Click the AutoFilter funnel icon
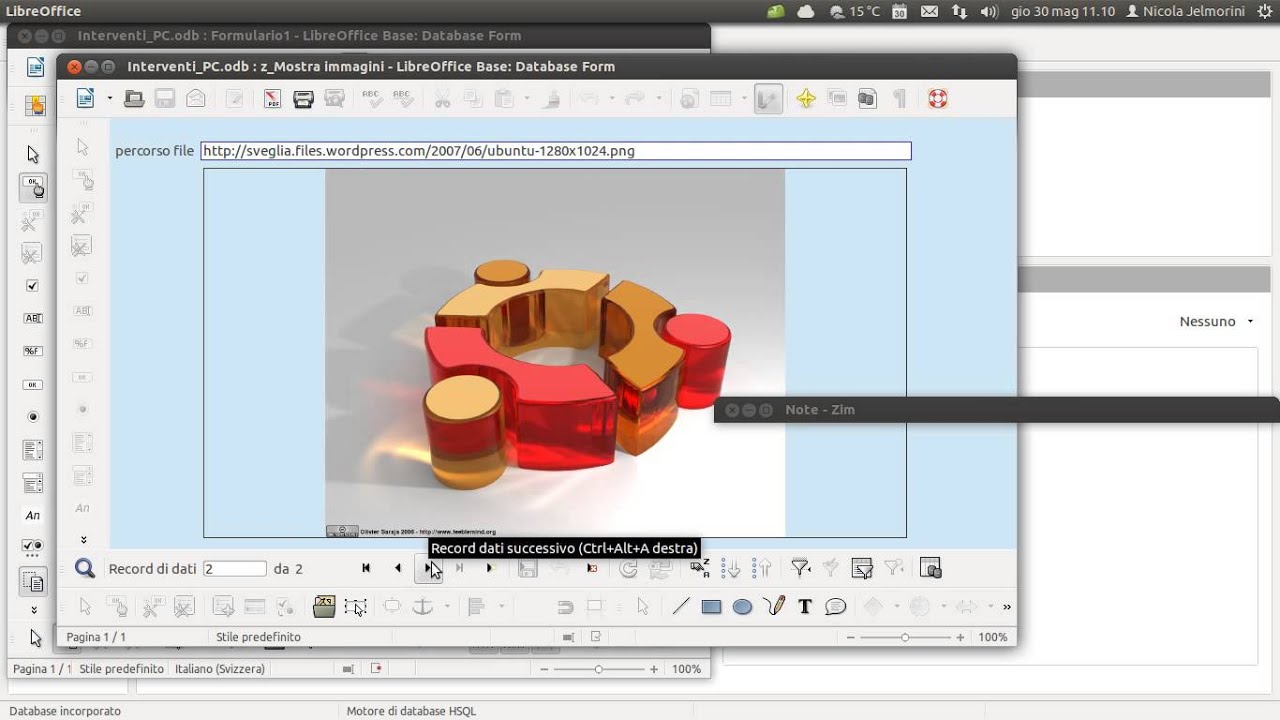The width and height of the screenshot is (1280, 720). [x=800, y=568]
